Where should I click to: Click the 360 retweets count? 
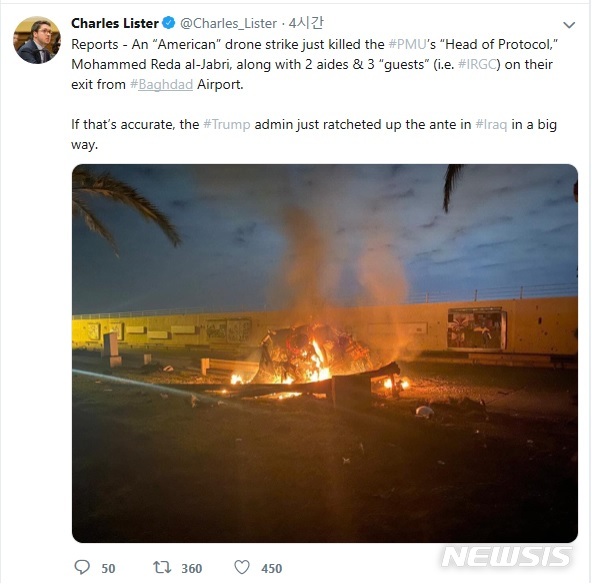tap(191, 568)
